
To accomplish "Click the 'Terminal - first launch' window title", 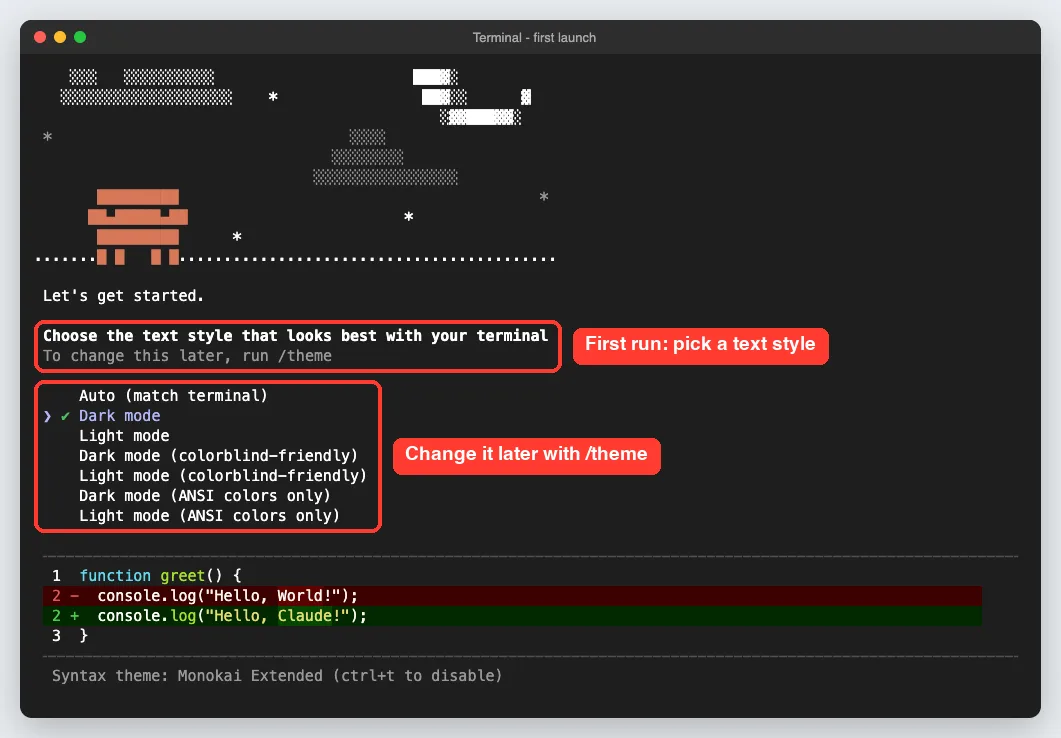I will pyautogui.click(x=534, y=38).
